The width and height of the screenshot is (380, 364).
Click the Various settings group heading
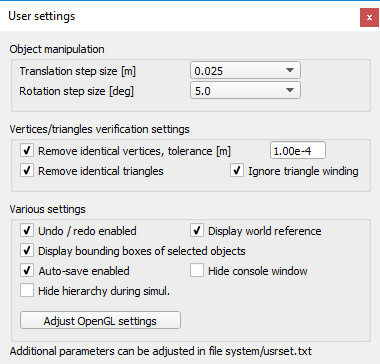click(x=47, y=209)
